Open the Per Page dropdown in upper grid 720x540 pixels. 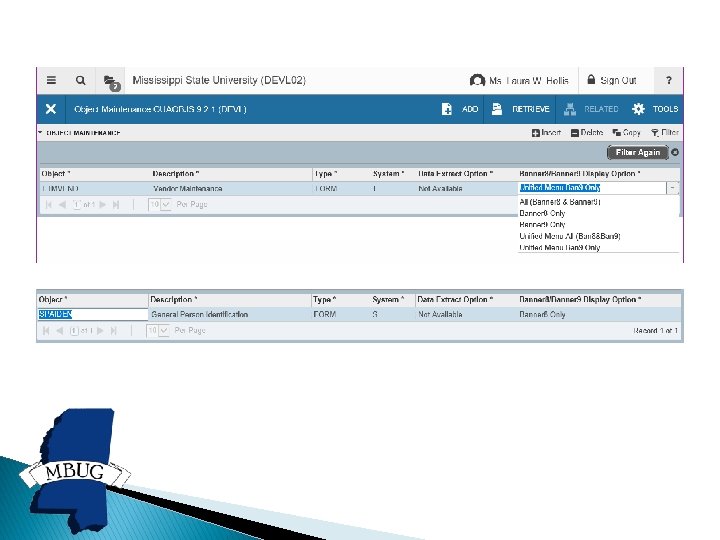point(159,205)
